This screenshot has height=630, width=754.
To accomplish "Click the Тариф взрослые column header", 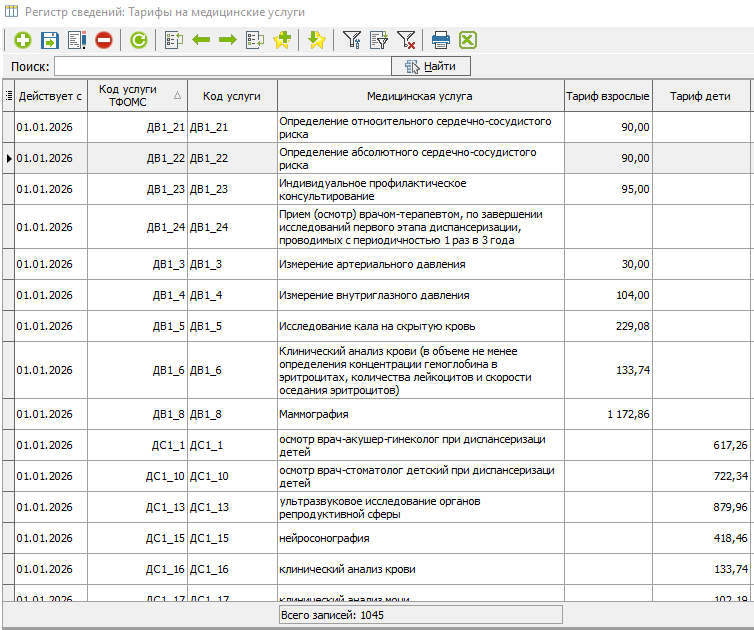I will (608, 96).
